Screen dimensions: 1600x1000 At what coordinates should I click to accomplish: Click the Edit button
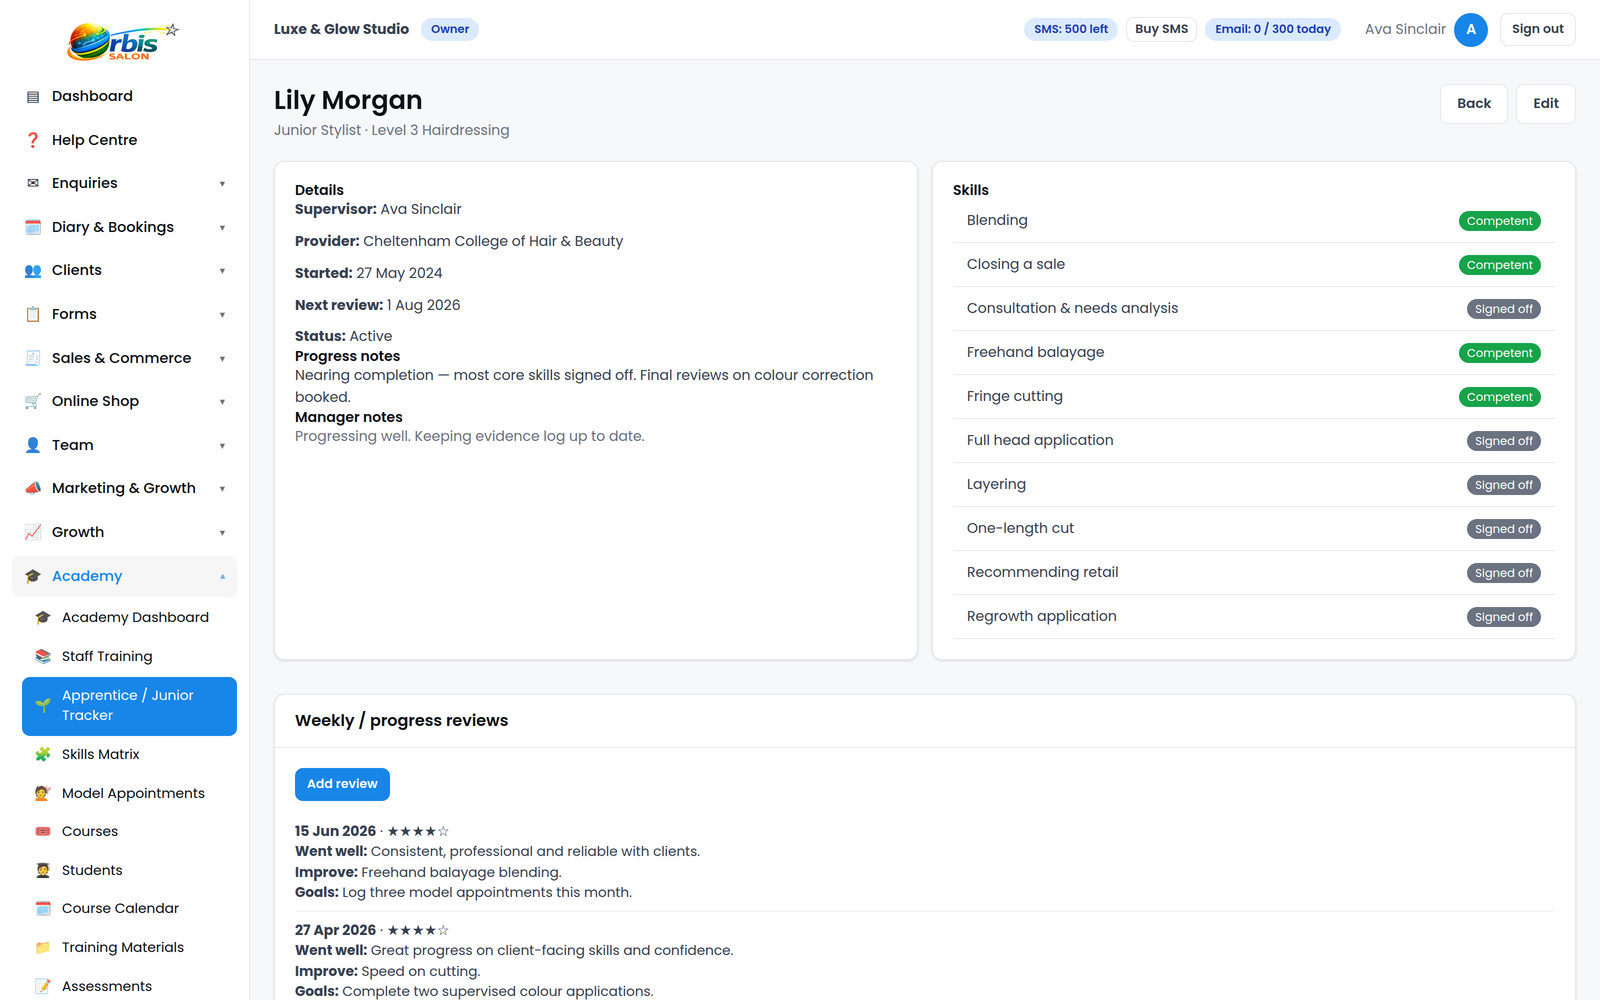[x=1546, y=104]
